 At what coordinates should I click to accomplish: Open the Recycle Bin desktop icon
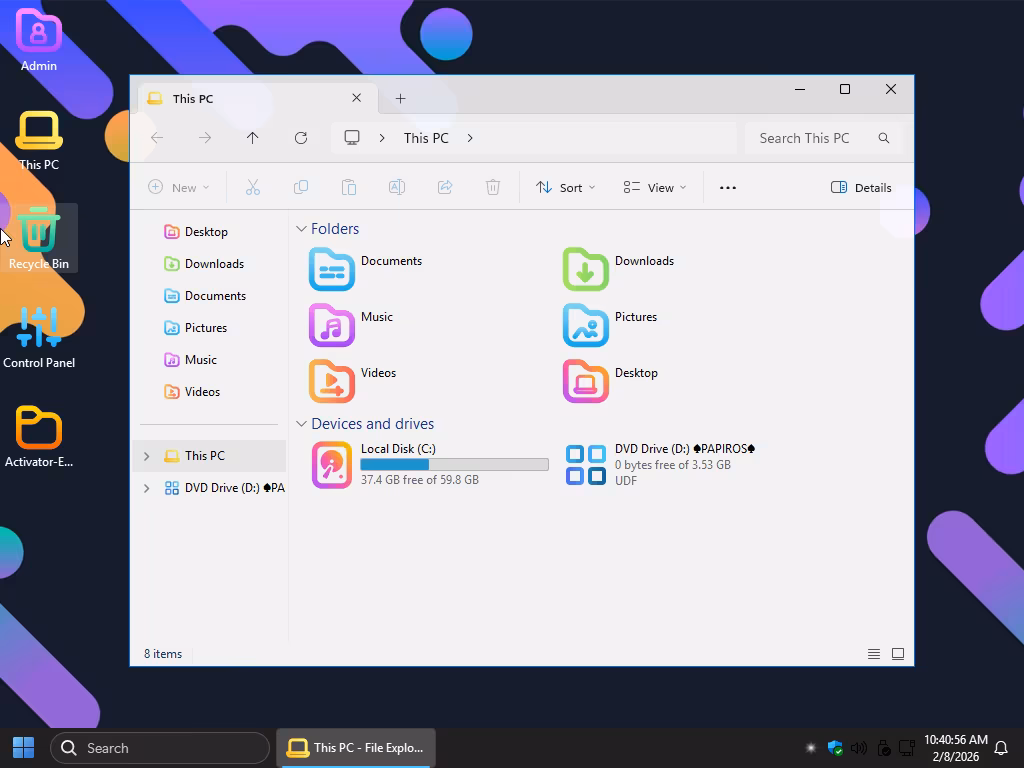(39, 238)
